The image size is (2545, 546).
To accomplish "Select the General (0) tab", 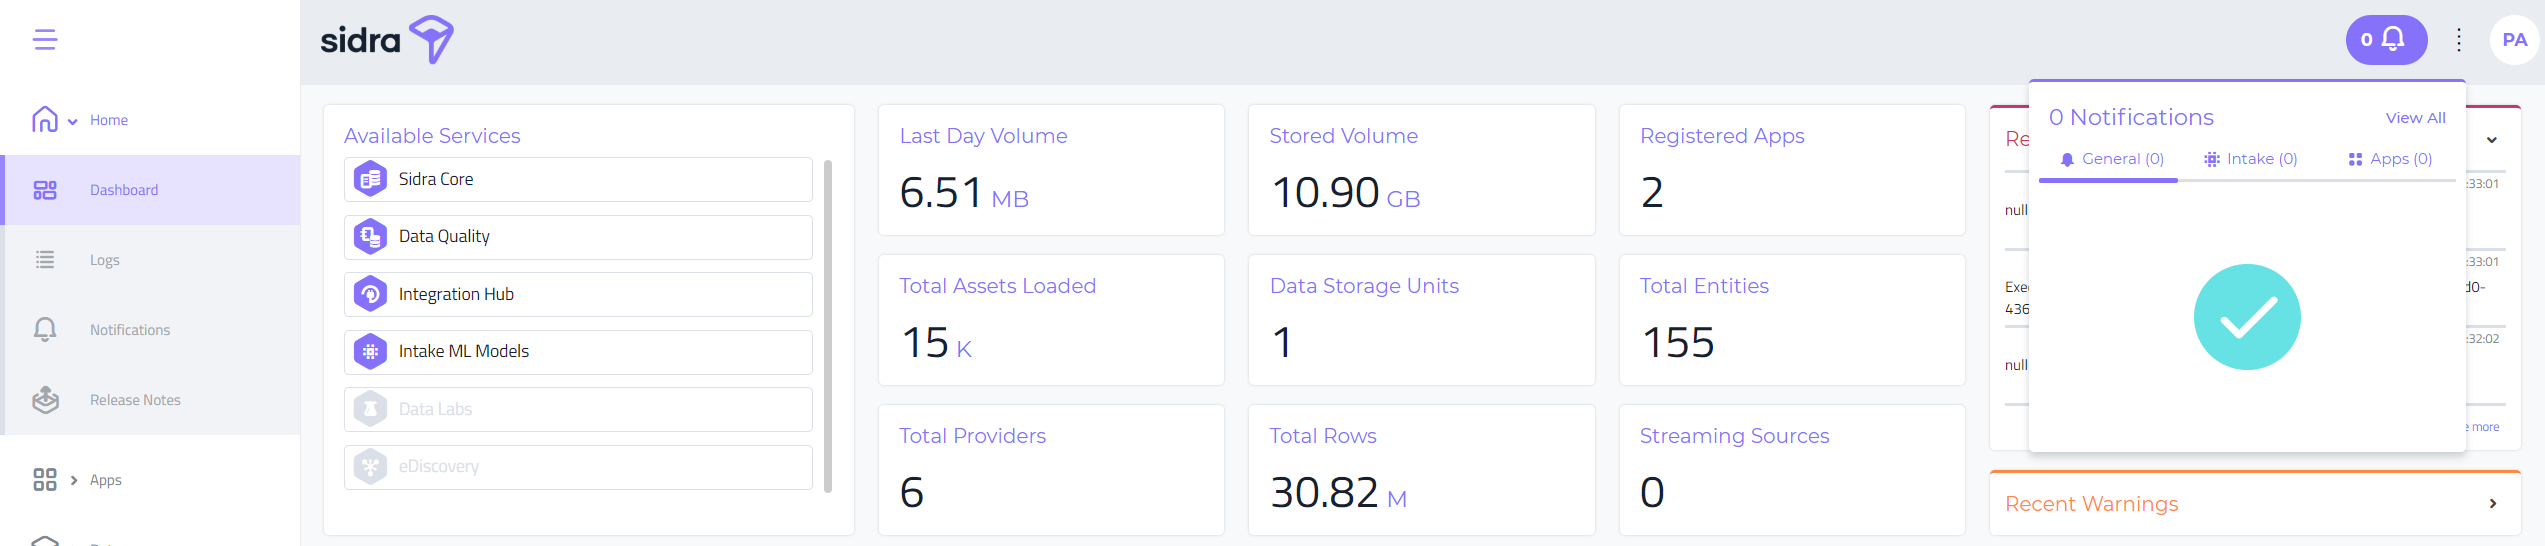I will 2112,159.
